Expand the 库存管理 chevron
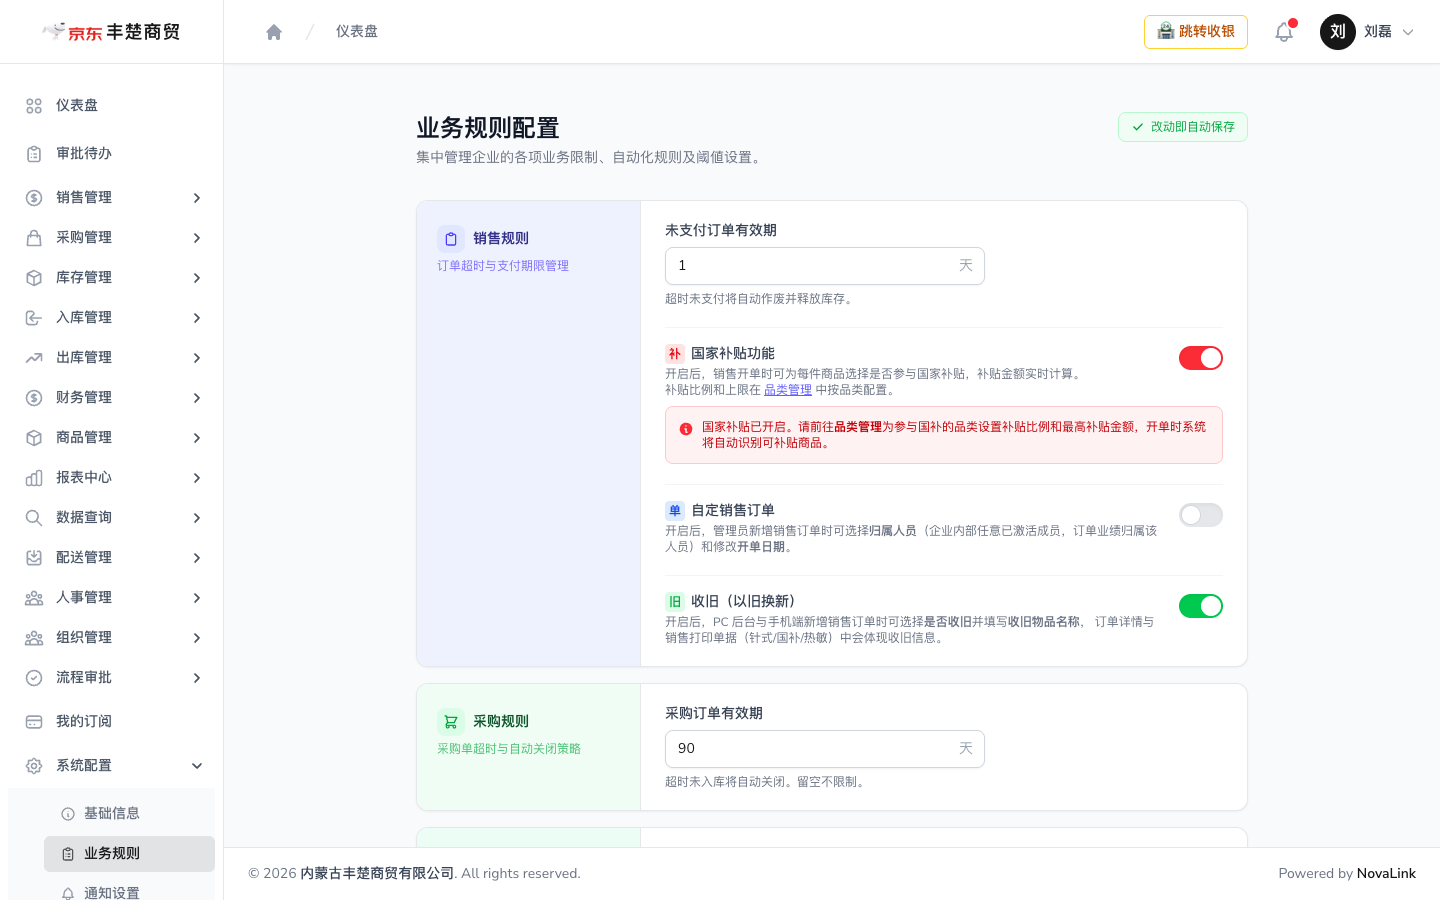 197,278
